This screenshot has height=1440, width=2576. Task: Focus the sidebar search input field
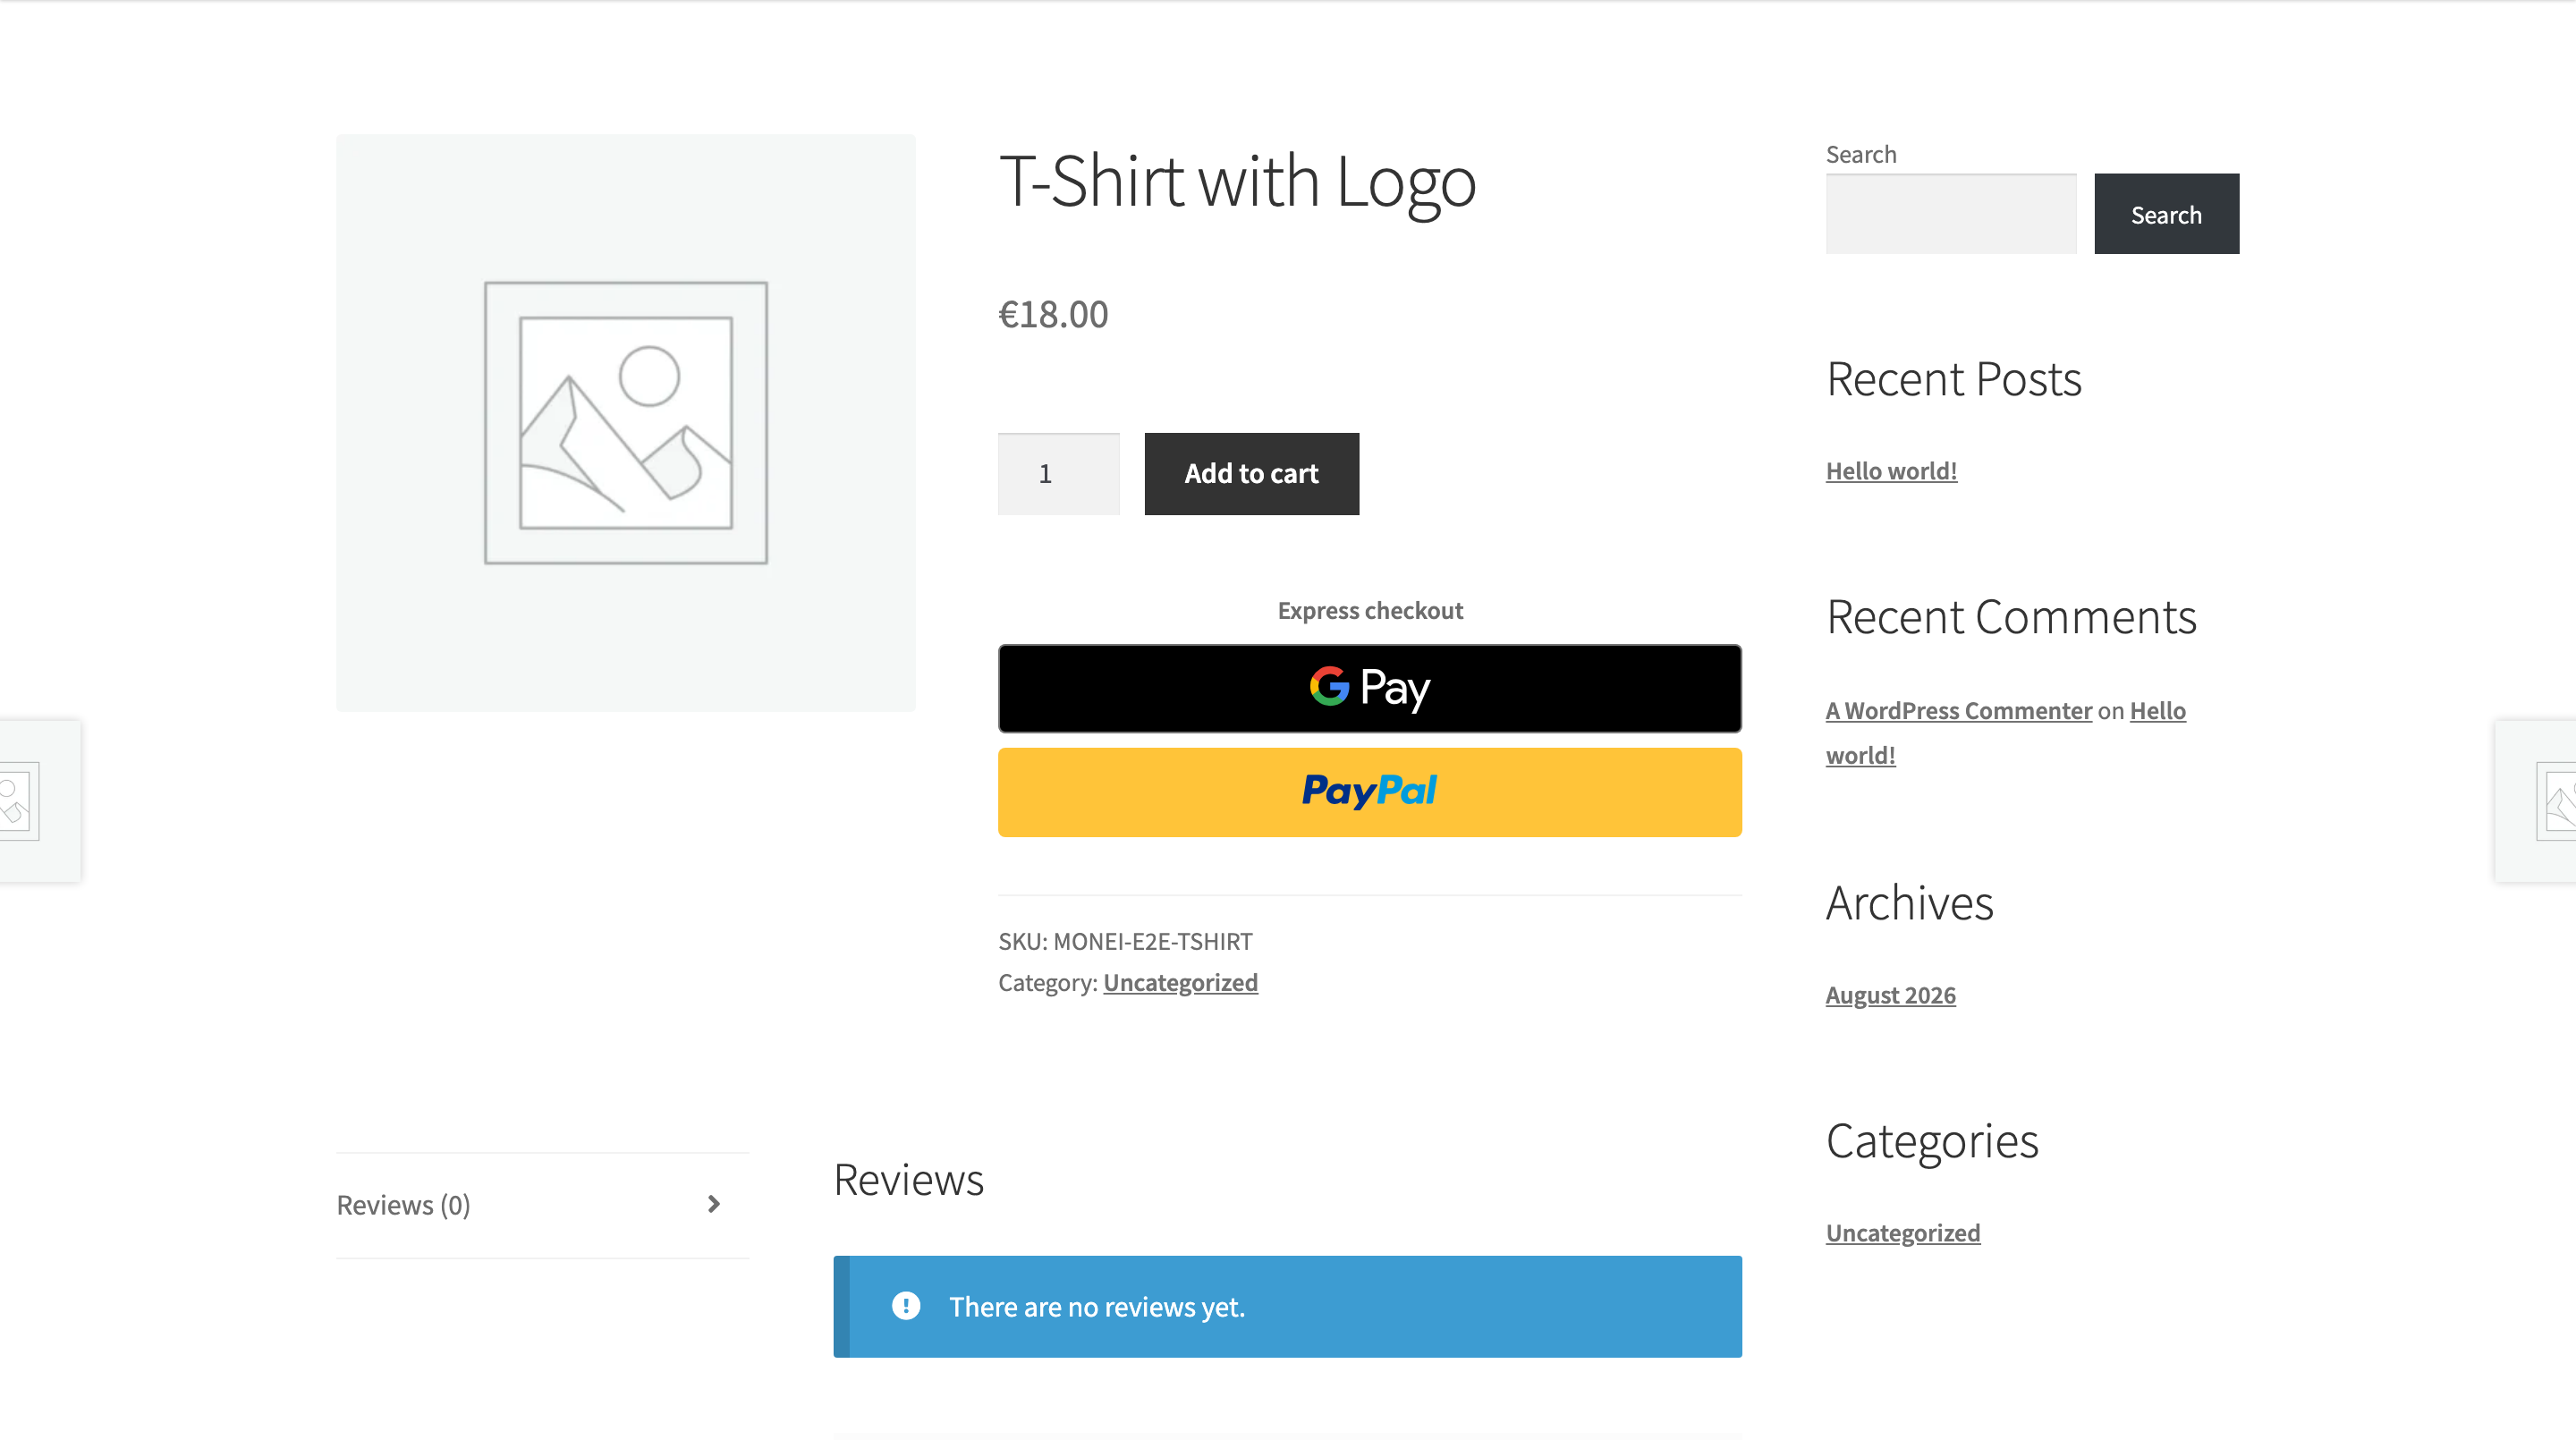pos(1950,214)
